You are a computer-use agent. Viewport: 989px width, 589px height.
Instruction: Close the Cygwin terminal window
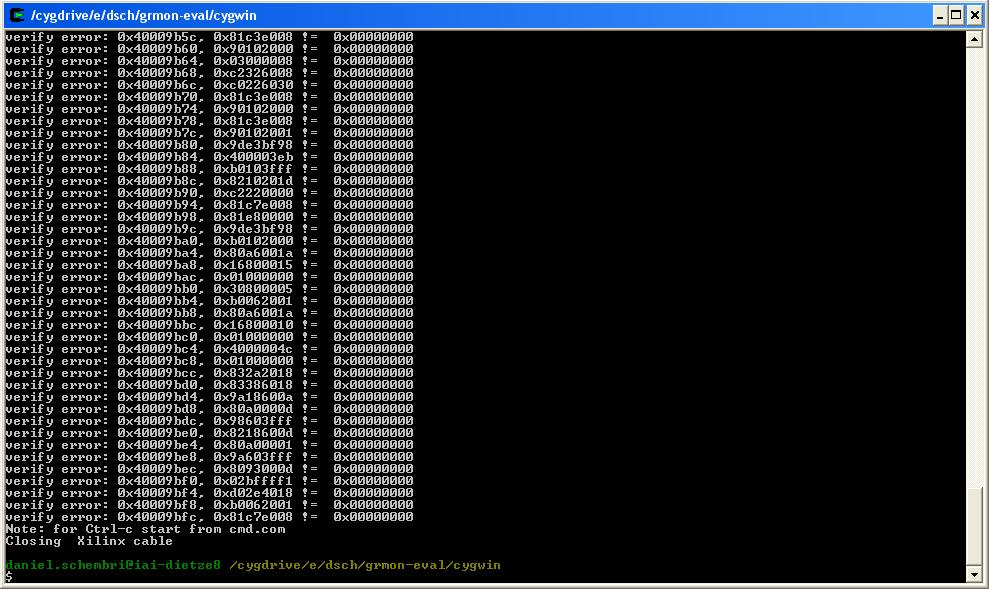(x=974, y=15)
